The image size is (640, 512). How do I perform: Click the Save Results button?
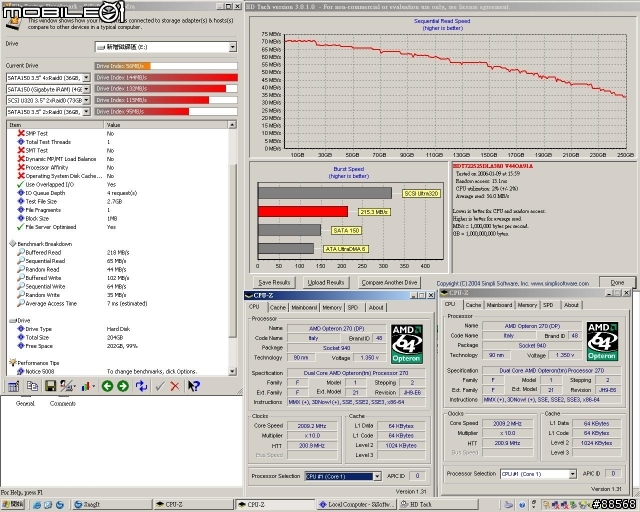coord(274,283)
